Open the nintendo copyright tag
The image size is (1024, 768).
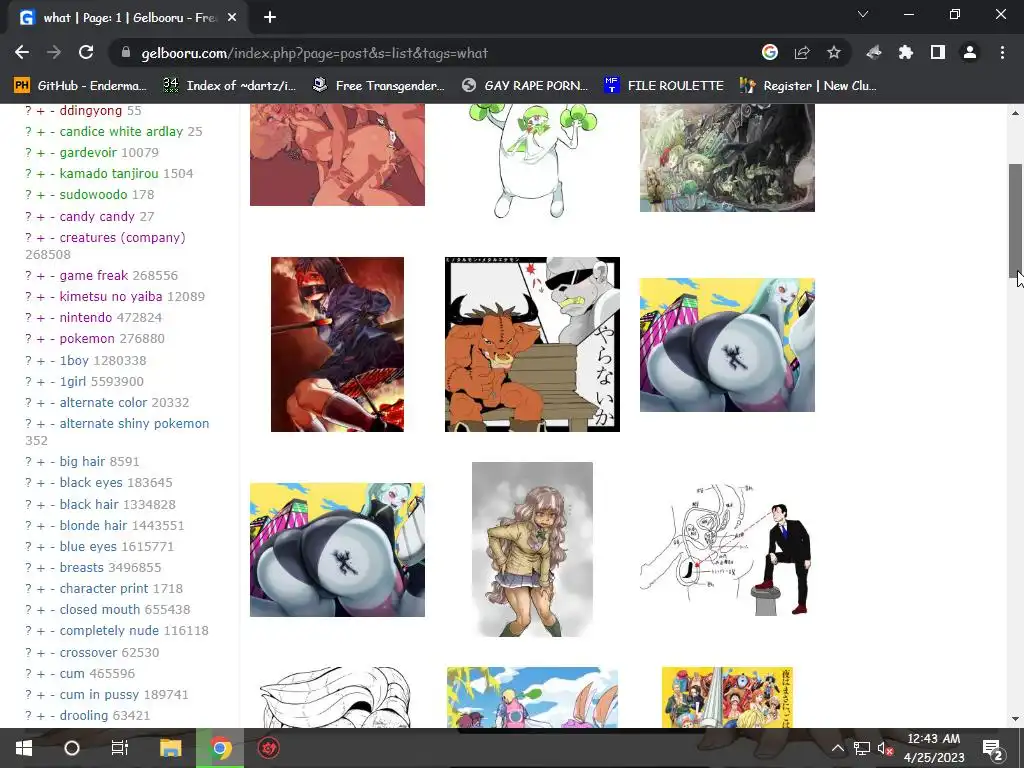[x=86, y=317]
